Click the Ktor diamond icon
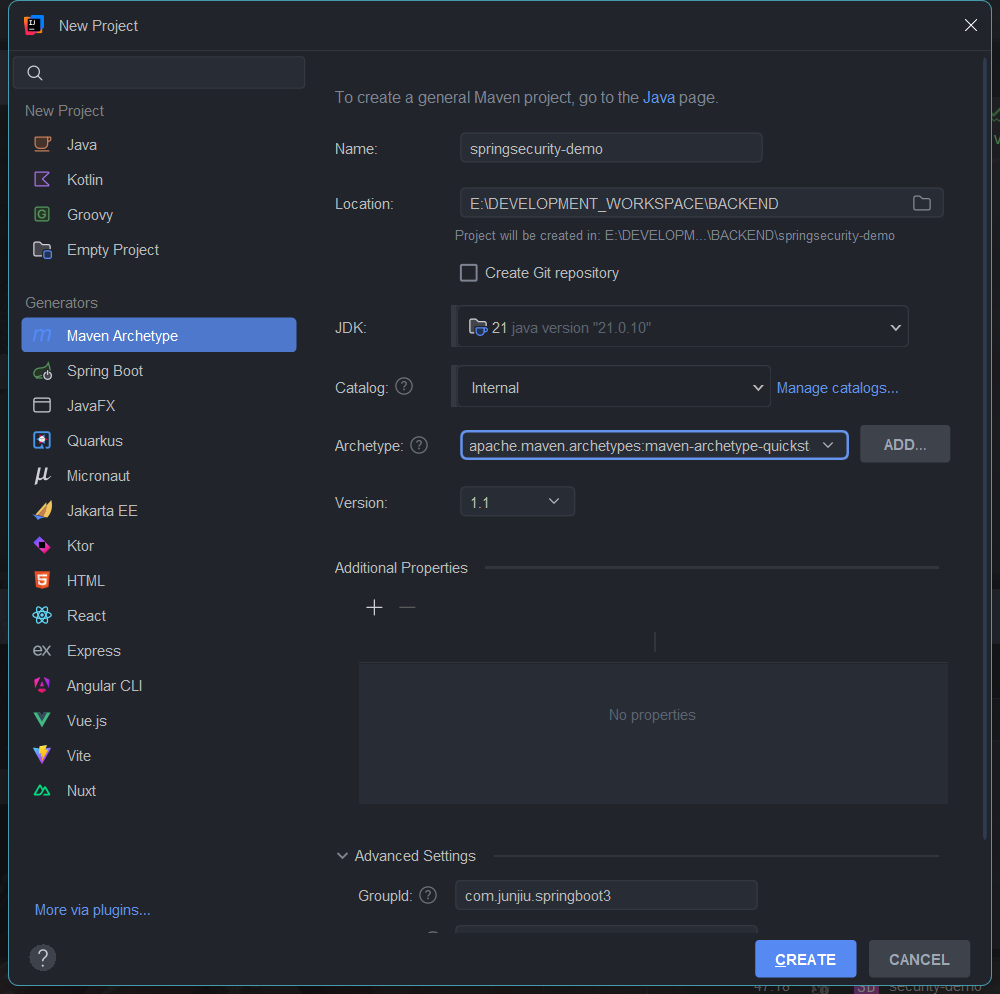Viewport: 1000px width, 994px height. click(x=42, y=545)
